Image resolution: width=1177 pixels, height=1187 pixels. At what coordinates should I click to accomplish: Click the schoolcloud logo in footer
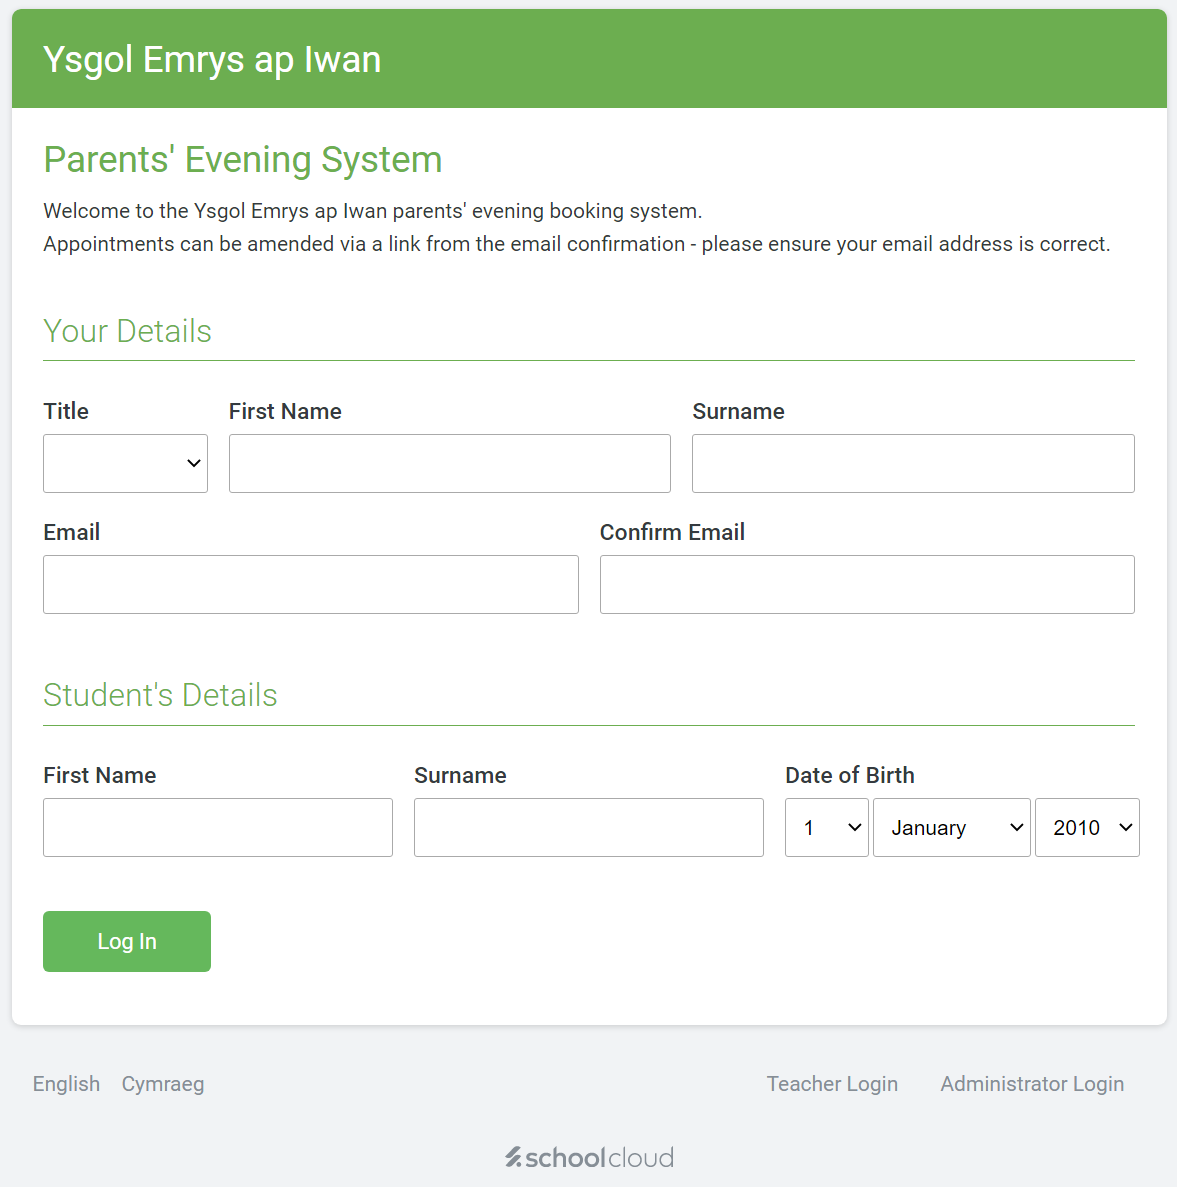[x=589, y=1157]
